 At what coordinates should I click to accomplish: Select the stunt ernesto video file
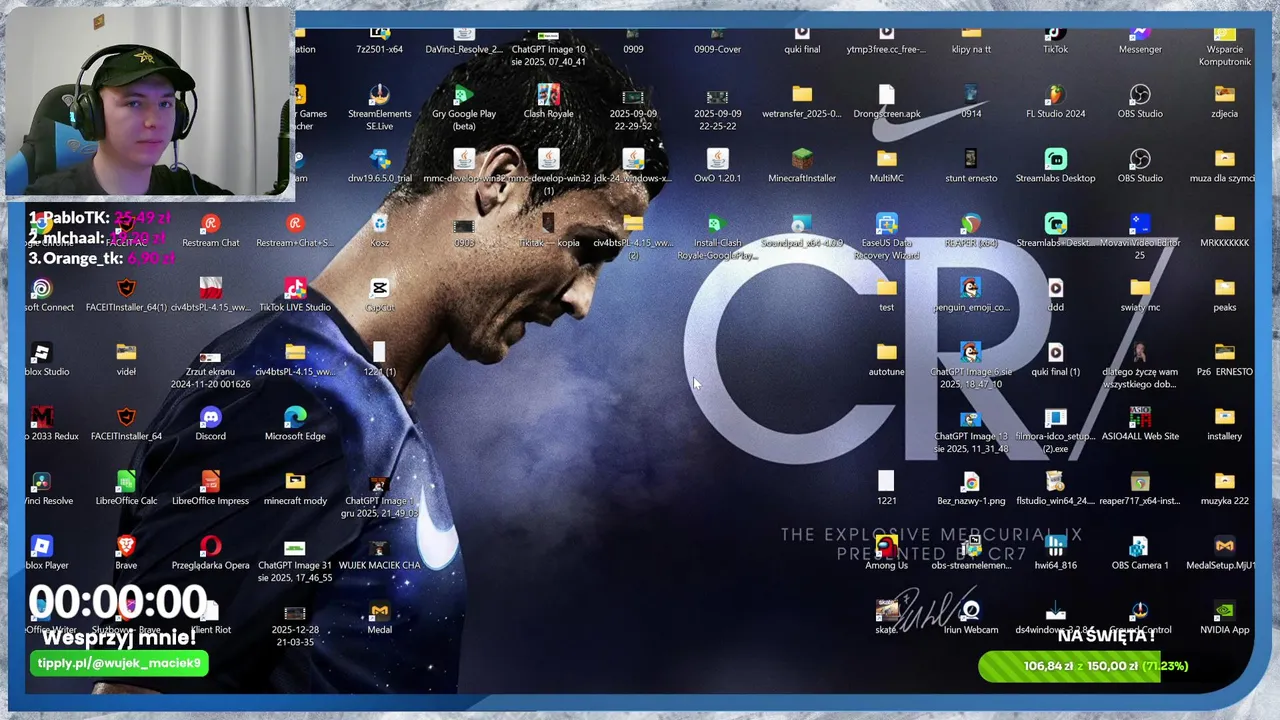[x=971, y=165]
